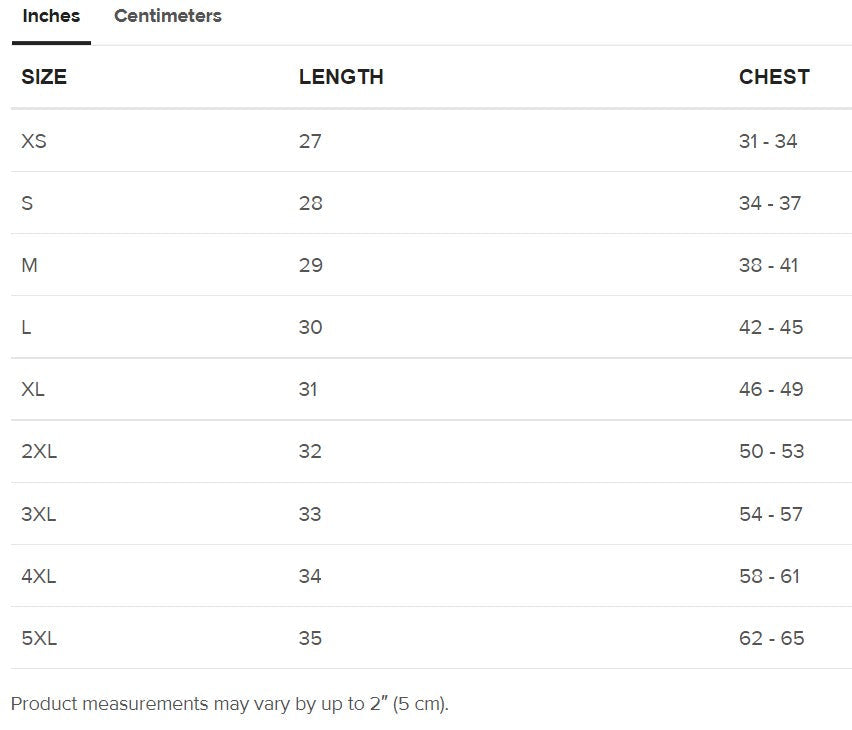Click the XL size label
The image size is (852, 730).
pos(33,389)
